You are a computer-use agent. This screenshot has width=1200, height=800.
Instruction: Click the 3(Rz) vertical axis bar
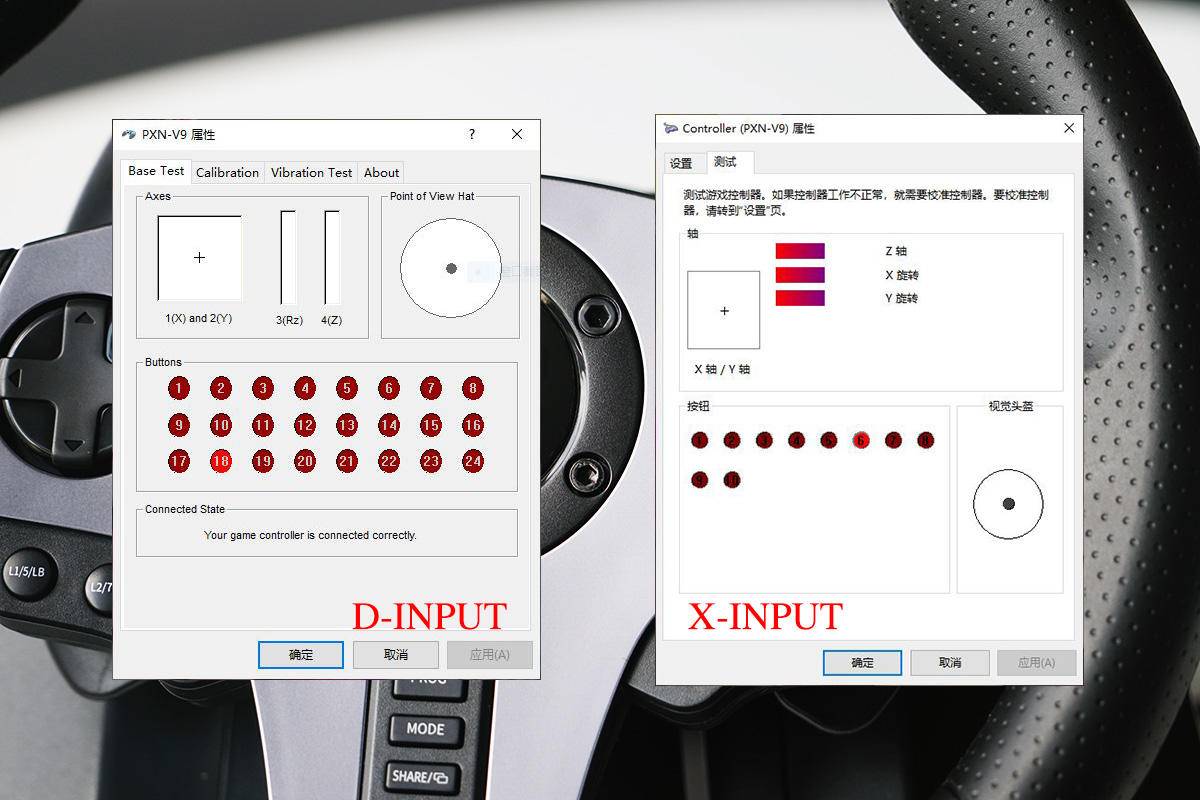(288, 257)
